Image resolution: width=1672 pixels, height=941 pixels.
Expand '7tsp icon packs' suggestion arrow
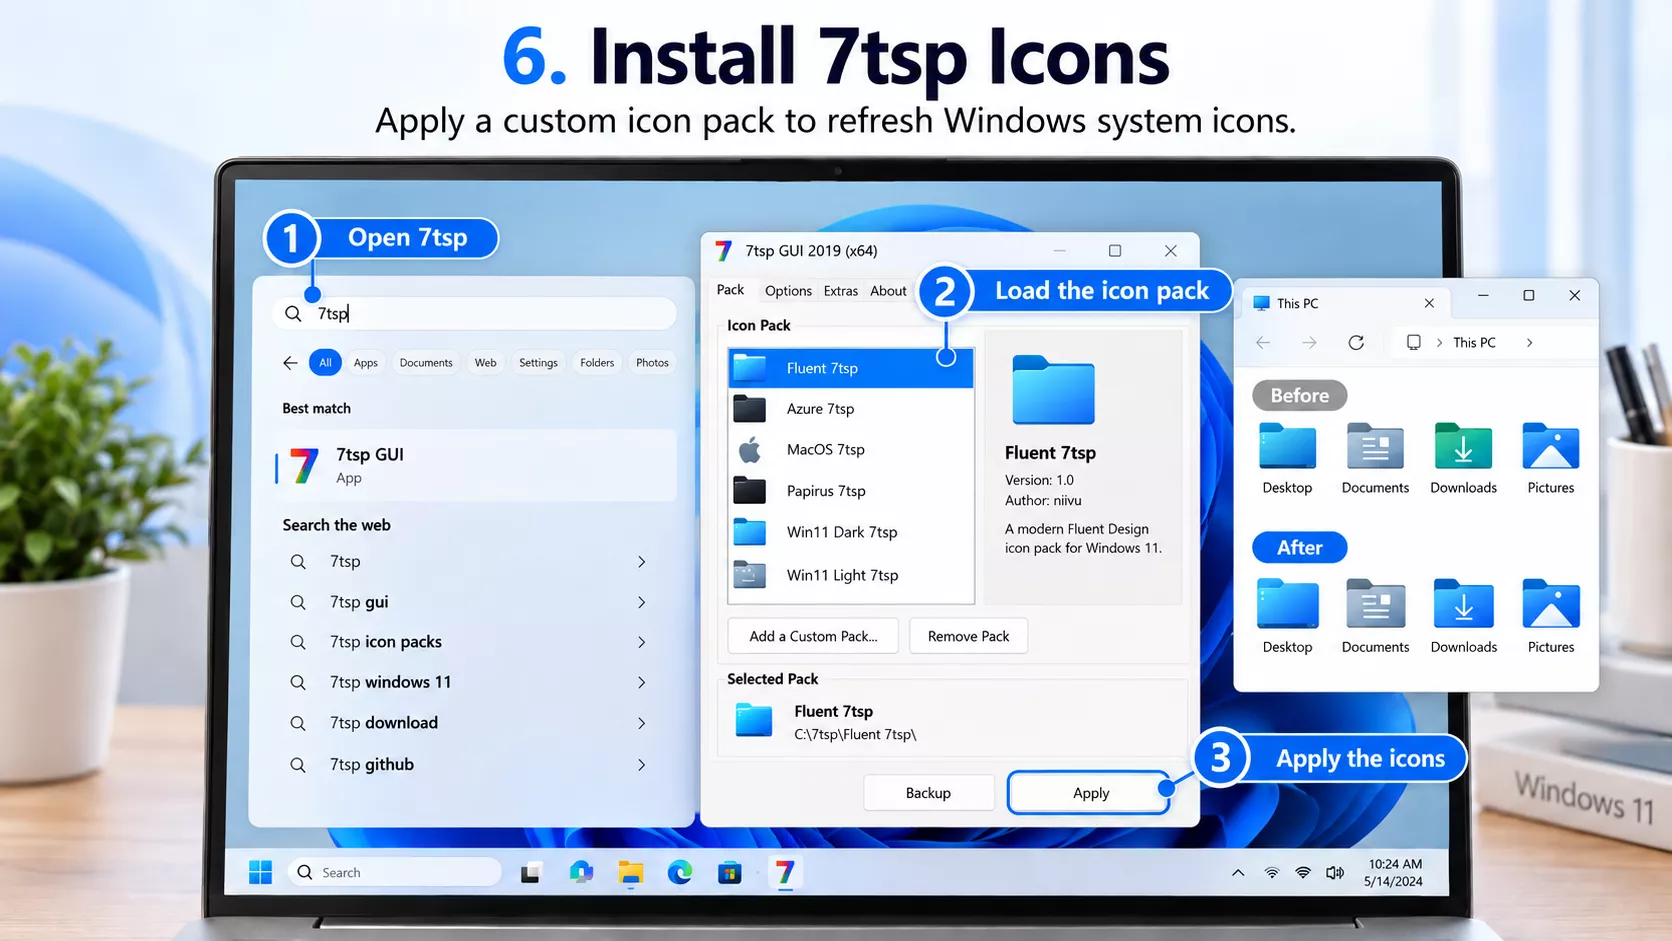[642, 642]
